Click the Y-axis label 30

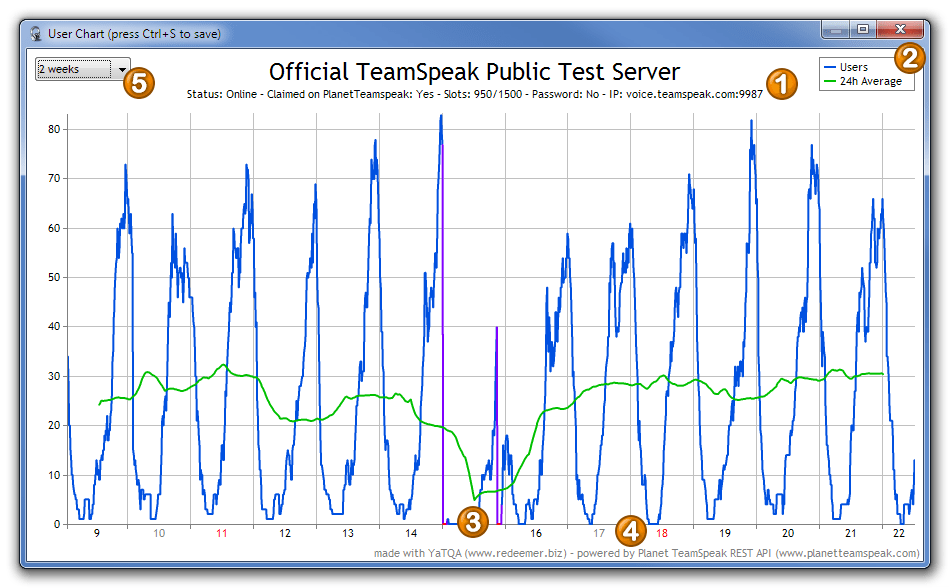point(54,376)
